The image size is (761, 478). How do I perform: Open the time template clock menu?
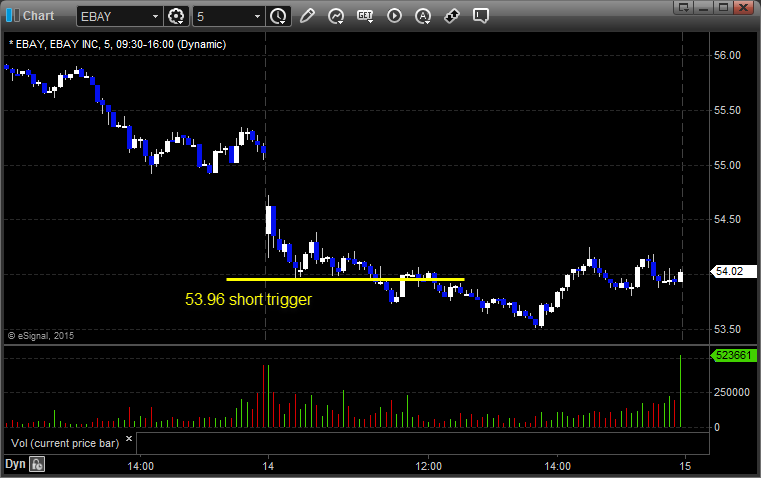pyautogui.click(x=278, y=16)
